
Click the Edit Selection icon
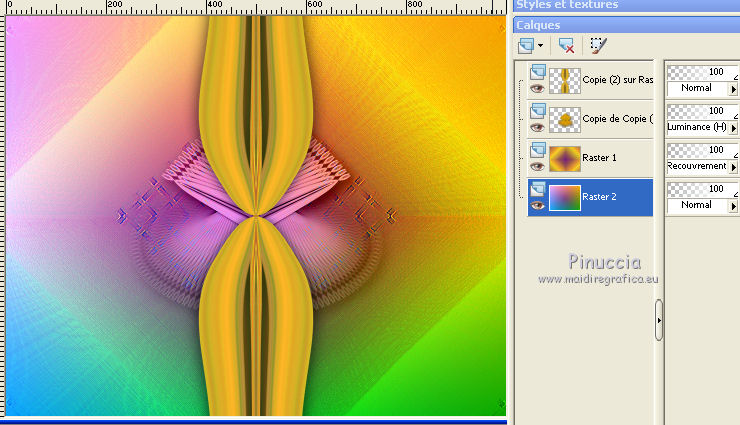598,46
